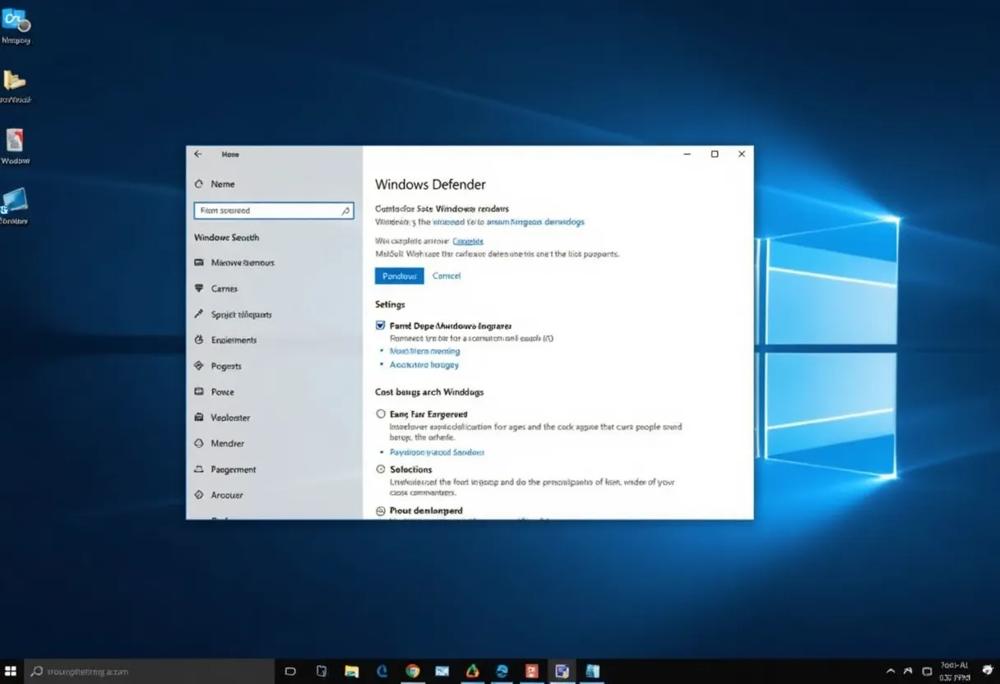Launch Microsoft Edge from the taskbar
This screenshot has height=684, width=1000.
tap(382, 671)
